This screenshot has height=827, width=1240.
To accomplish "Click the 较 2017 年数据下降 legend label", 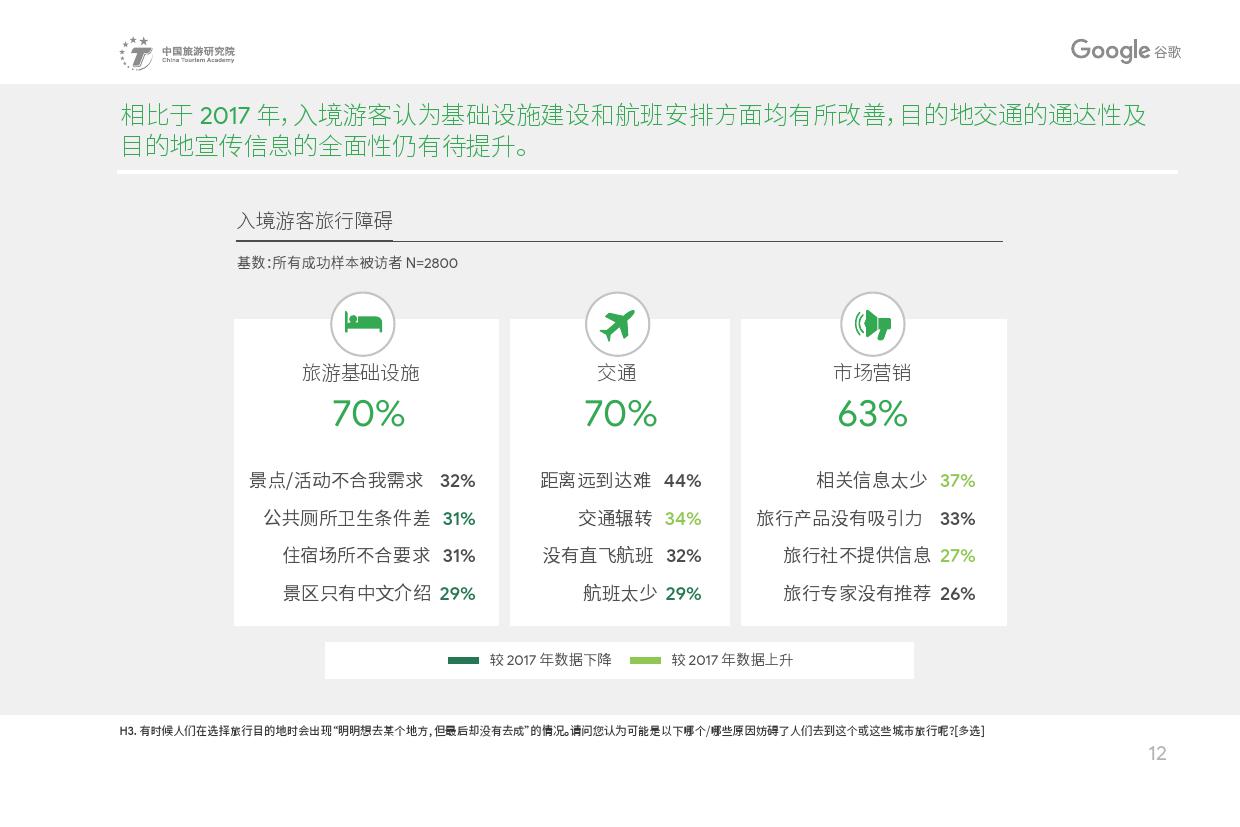I will 550,660.
